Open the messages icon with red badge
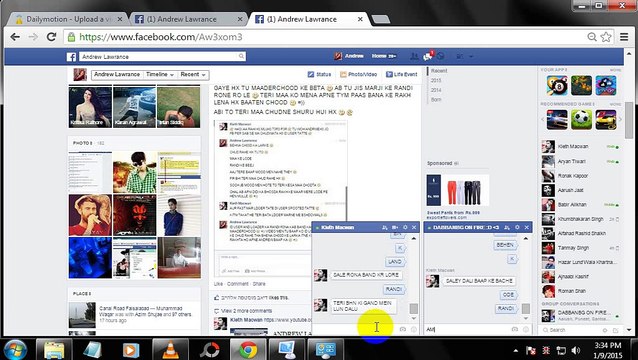The image size is (638, 360). (428, 56)
